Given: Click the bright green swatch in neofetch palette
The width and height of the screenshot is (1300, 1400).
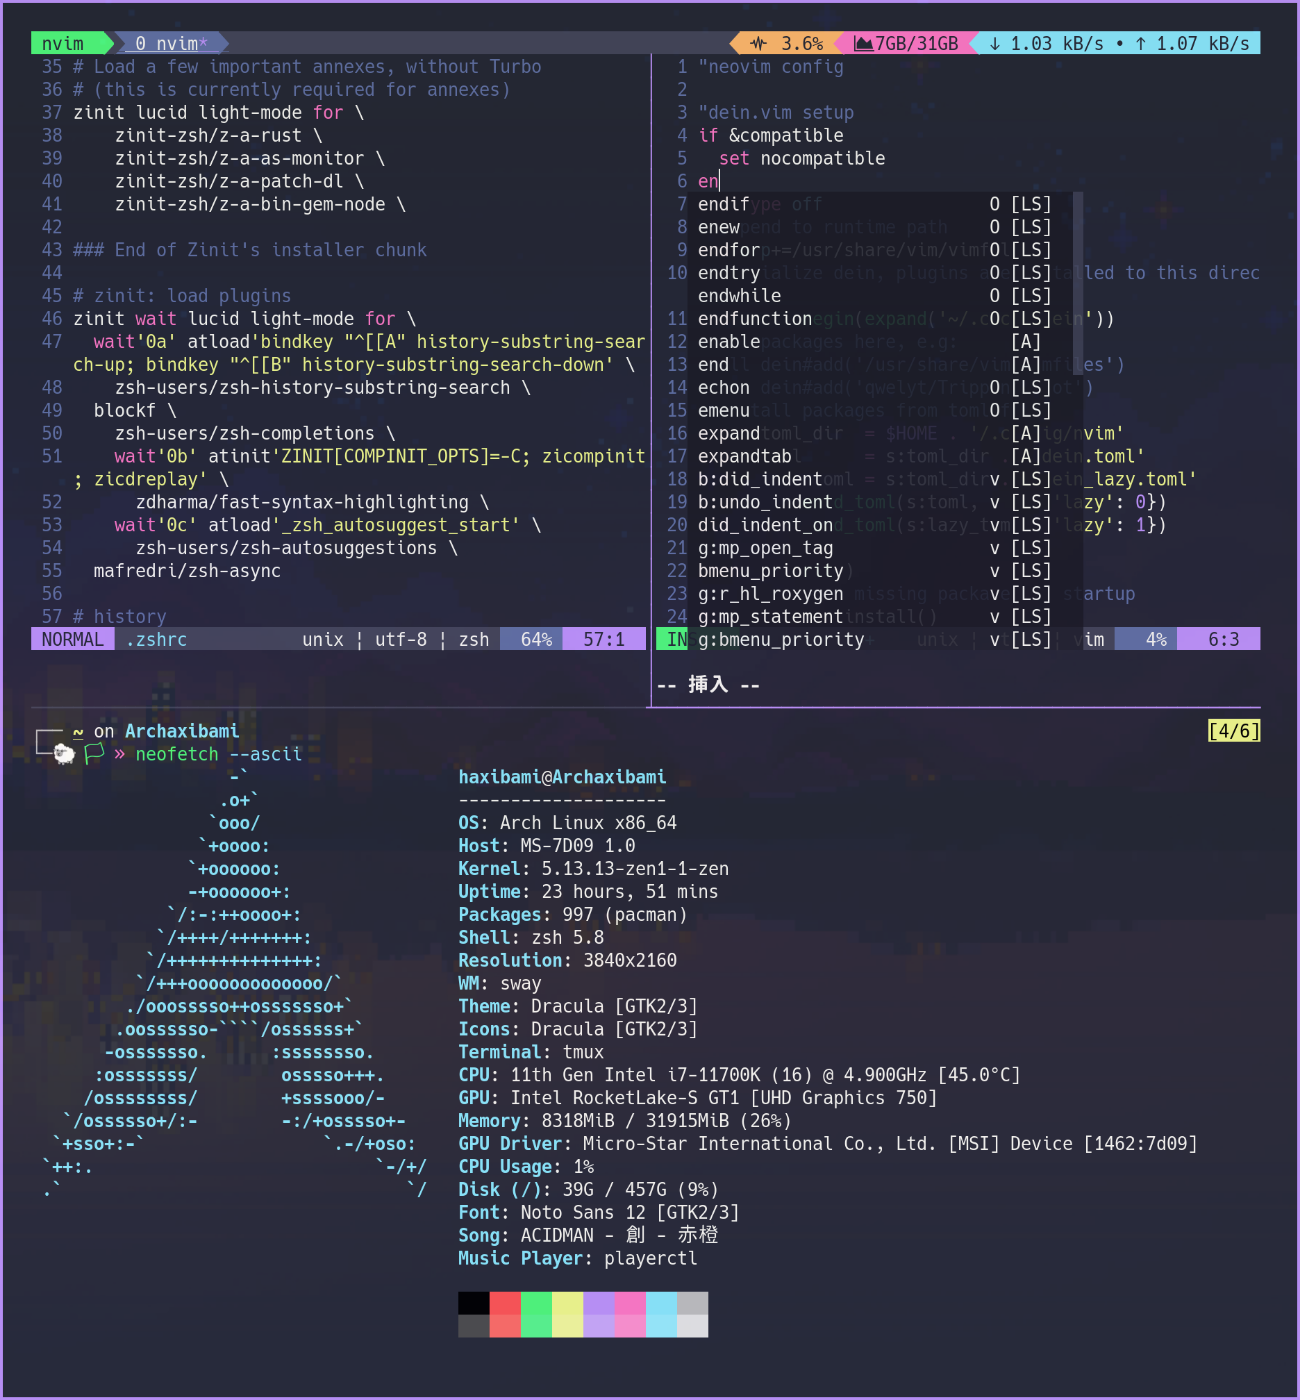Looking at the screenshot, I should point(536,1303).
